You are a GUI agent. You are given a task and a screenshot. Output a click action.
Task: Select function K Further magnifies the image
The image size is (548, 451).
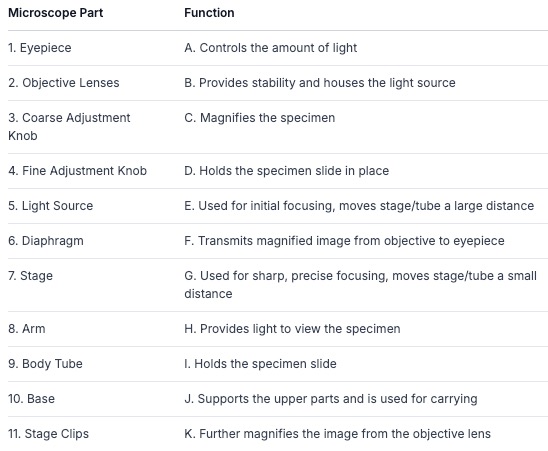click(338, 434)
